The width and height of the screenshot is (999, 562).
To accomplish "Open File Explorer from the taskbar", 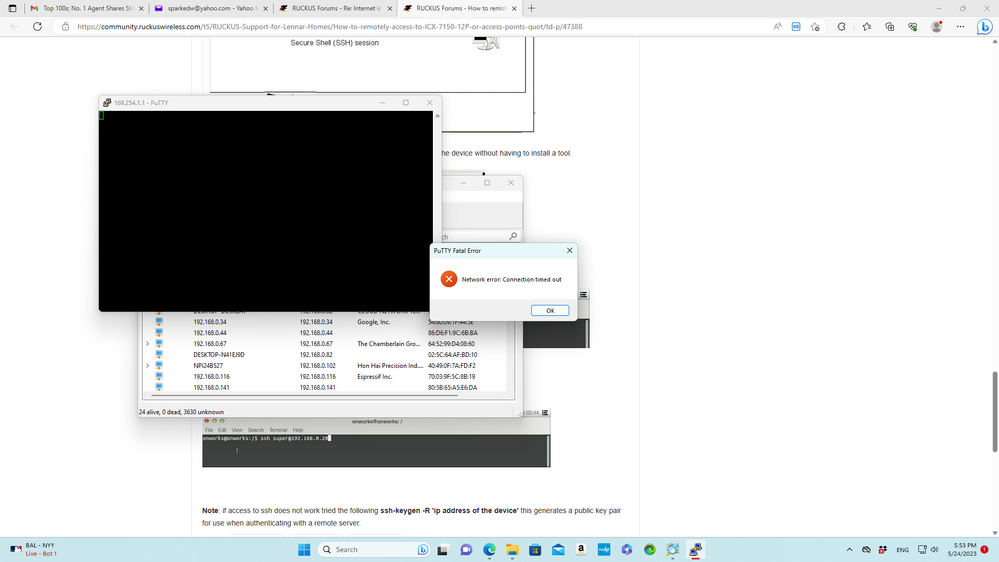I will tap(512, 550).
